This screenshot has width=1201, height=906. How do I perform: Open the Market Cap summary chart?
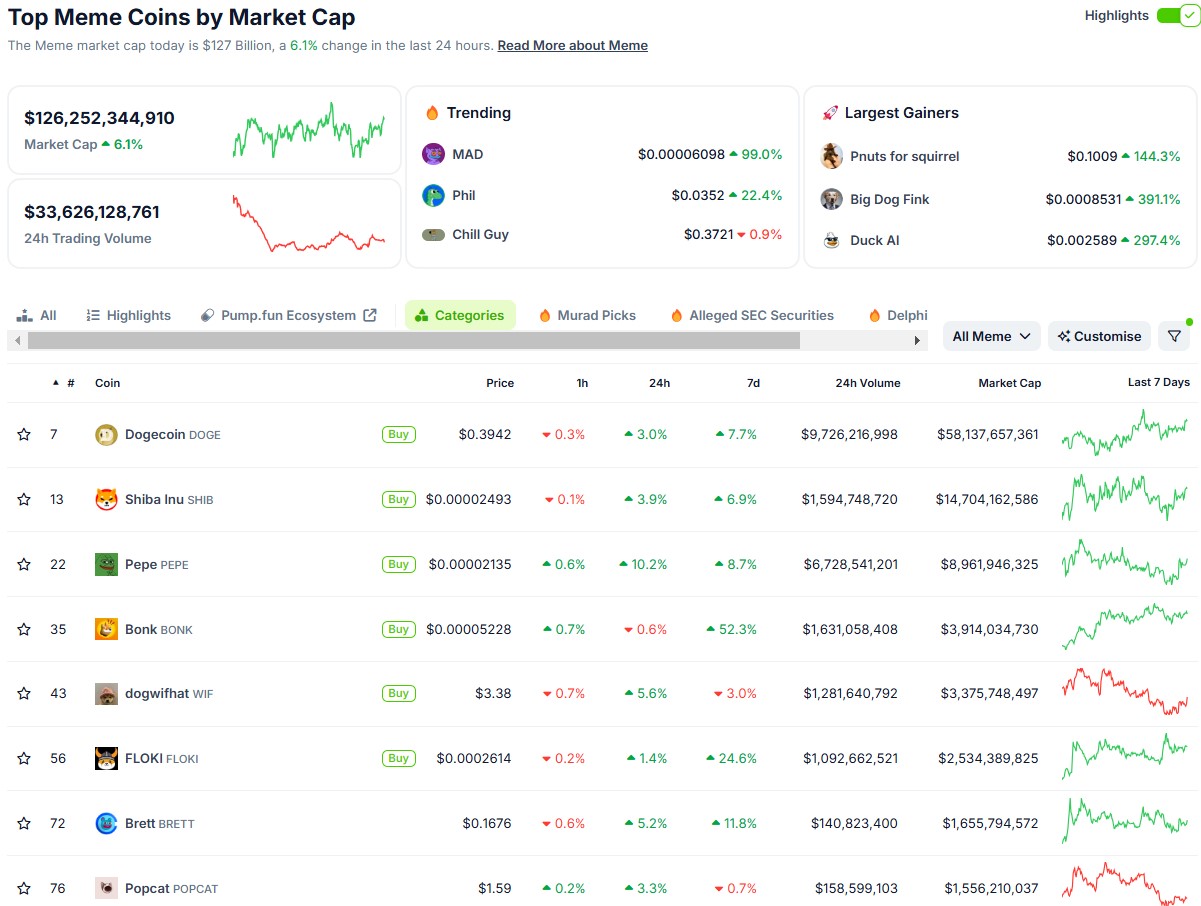(308, 130)
